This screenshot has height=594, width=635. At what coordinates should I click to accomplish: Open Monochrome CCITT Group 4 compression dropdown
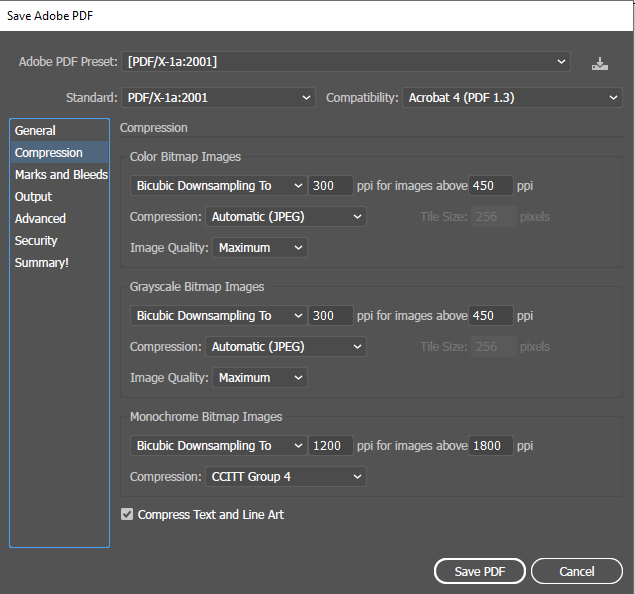286,477
